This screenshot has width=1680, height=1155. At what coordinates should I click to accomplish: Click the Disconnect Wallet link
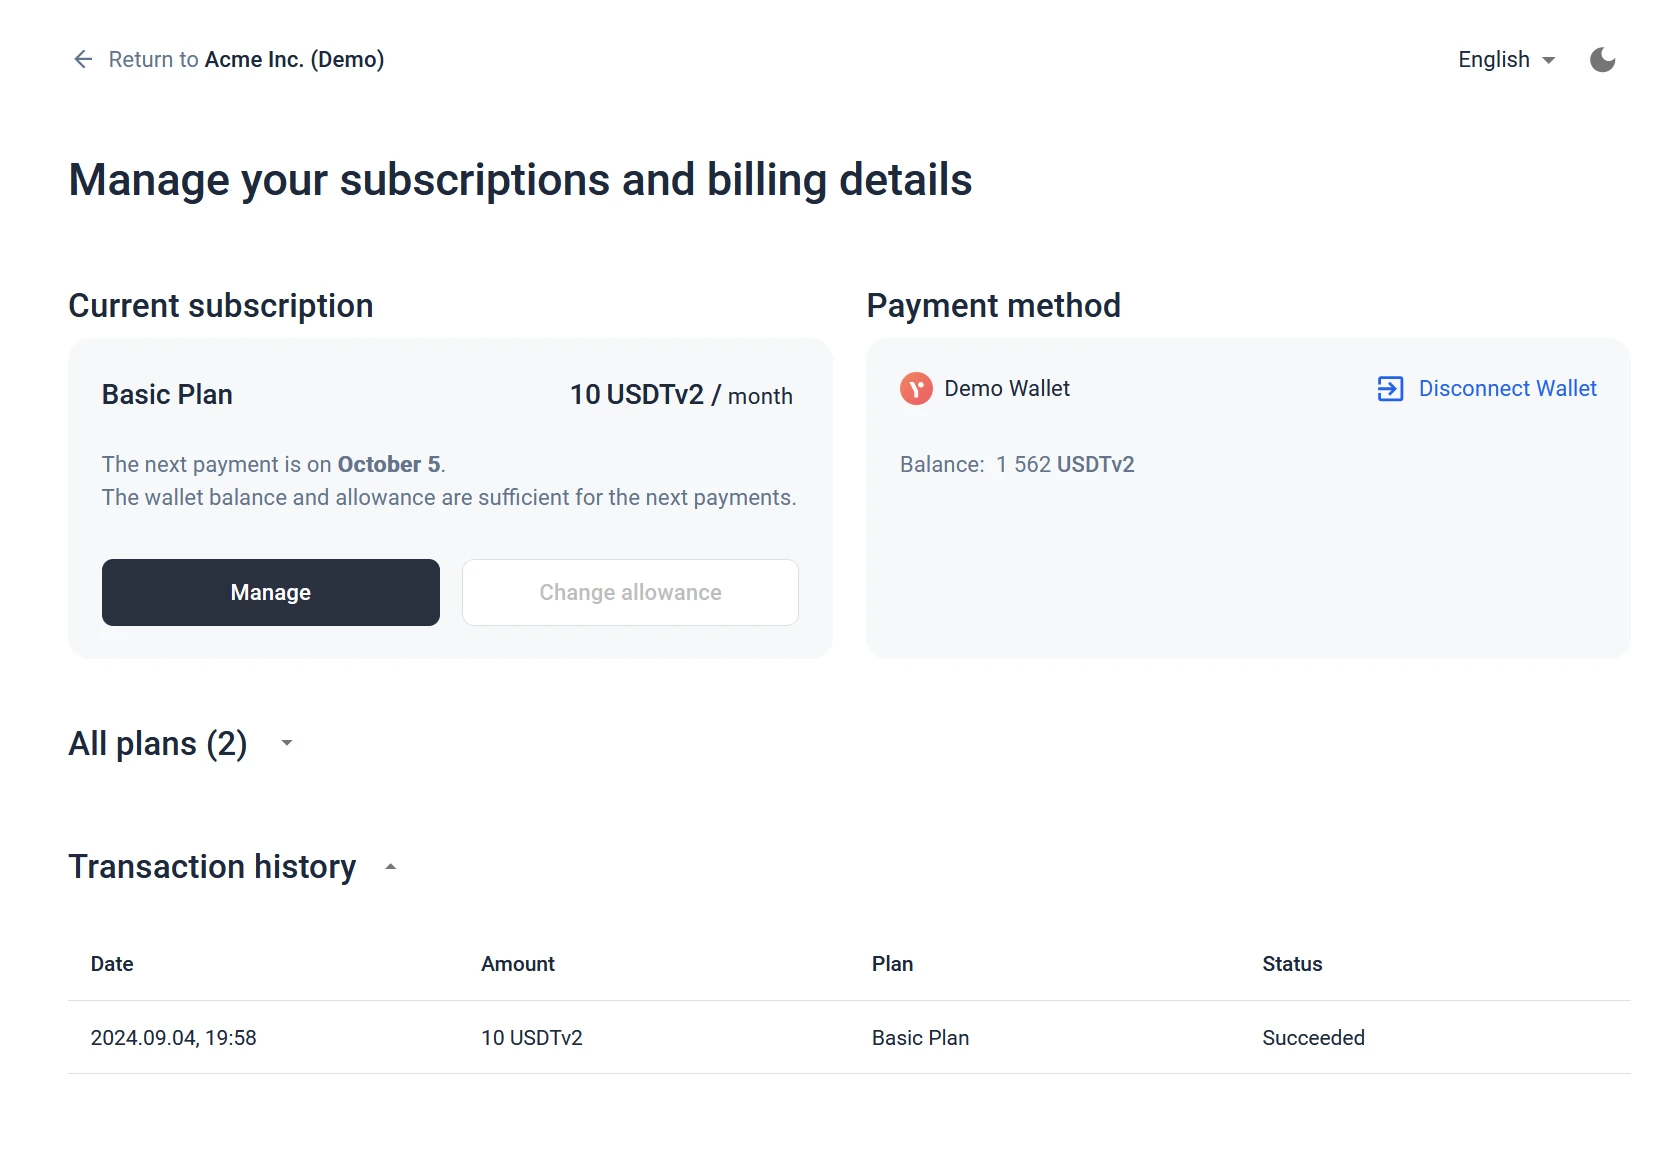click(1507, 389)
